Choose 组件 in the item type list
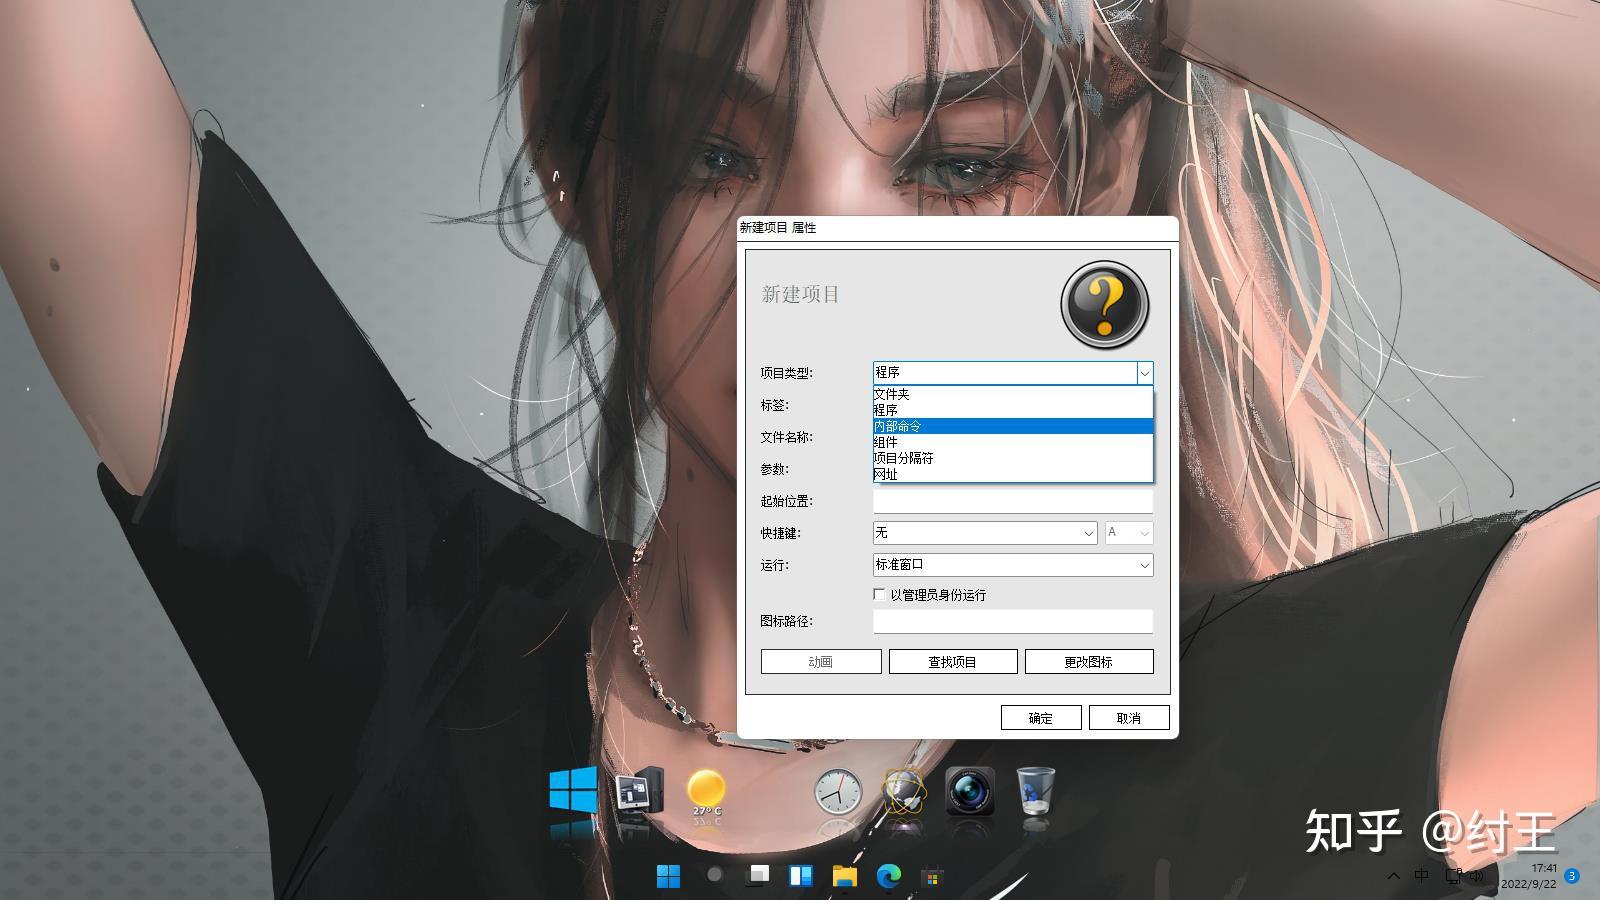Screen dimensions: 1600x900 coord(1013,442)
